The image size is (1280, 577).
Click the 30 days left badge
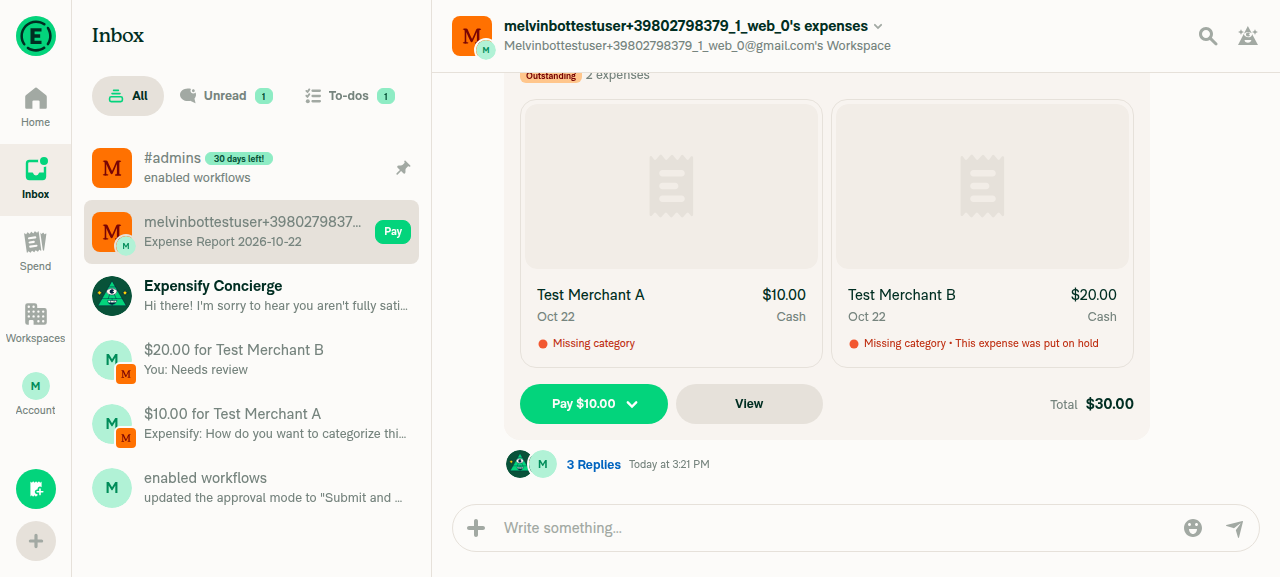click(x=239, y=158)
